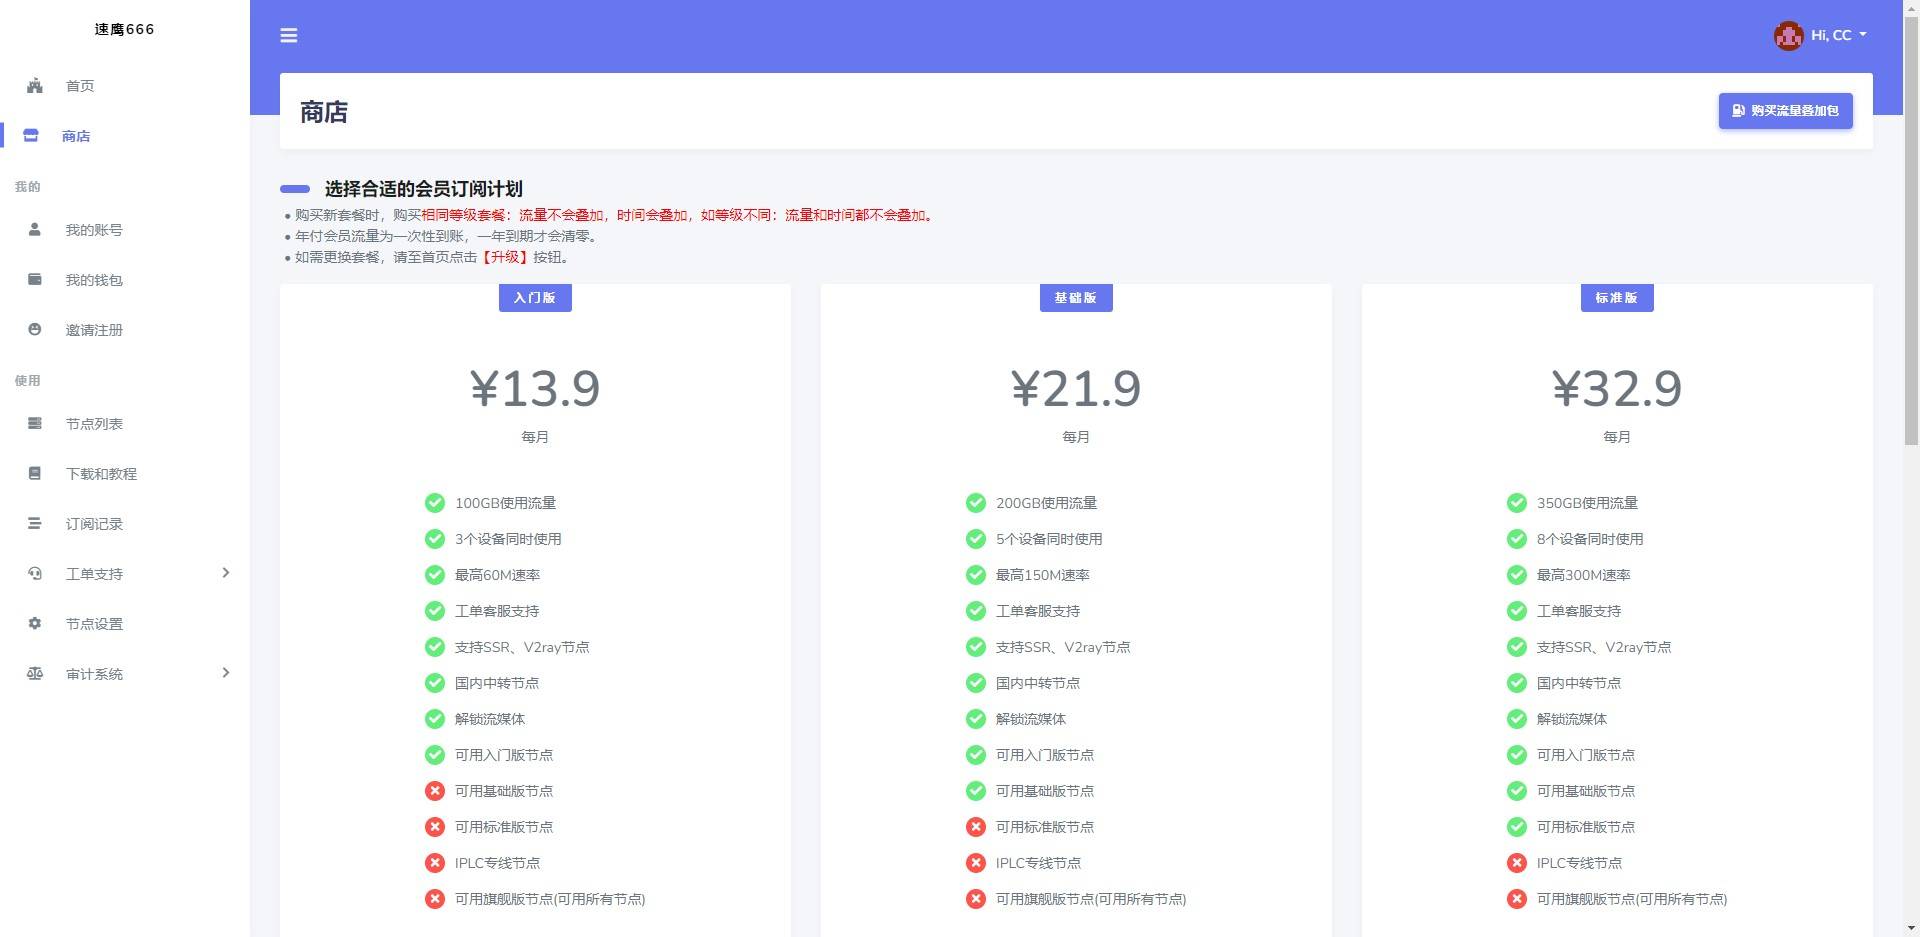
Task: Select the 邀请注册 invite icon
Action: tap(35, 330)
